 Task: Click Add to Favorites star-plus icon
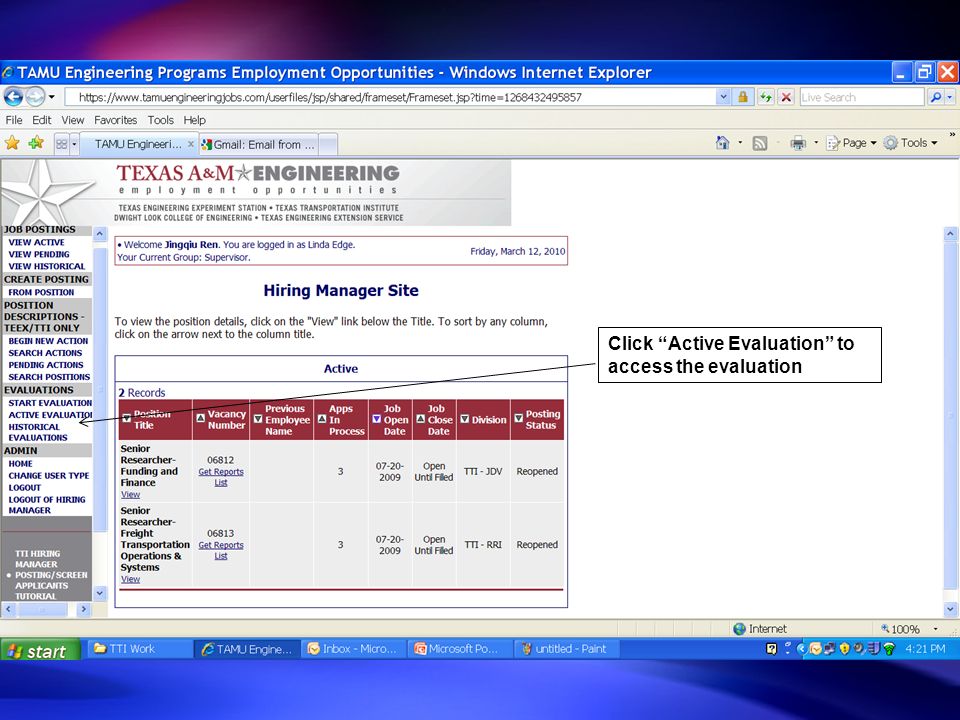36,143
